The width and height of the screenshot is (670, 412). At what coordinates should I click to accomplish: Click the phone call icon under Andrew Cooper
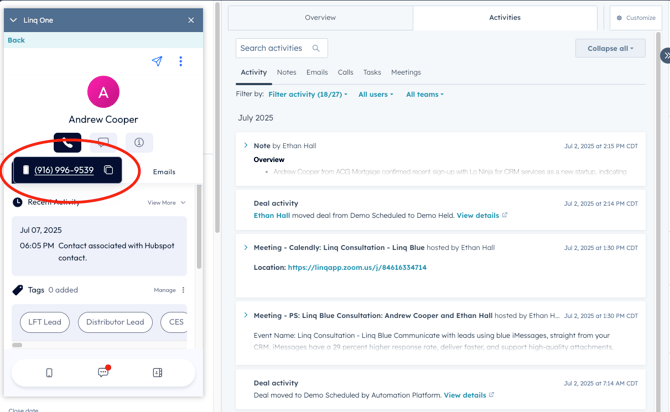click(x=68, y=143)
